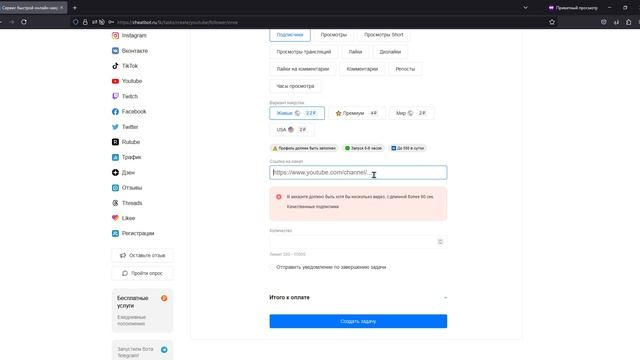Click the browser address bar URL
The height and width of the screenshot is (360, 640).
tap(177, 22)
